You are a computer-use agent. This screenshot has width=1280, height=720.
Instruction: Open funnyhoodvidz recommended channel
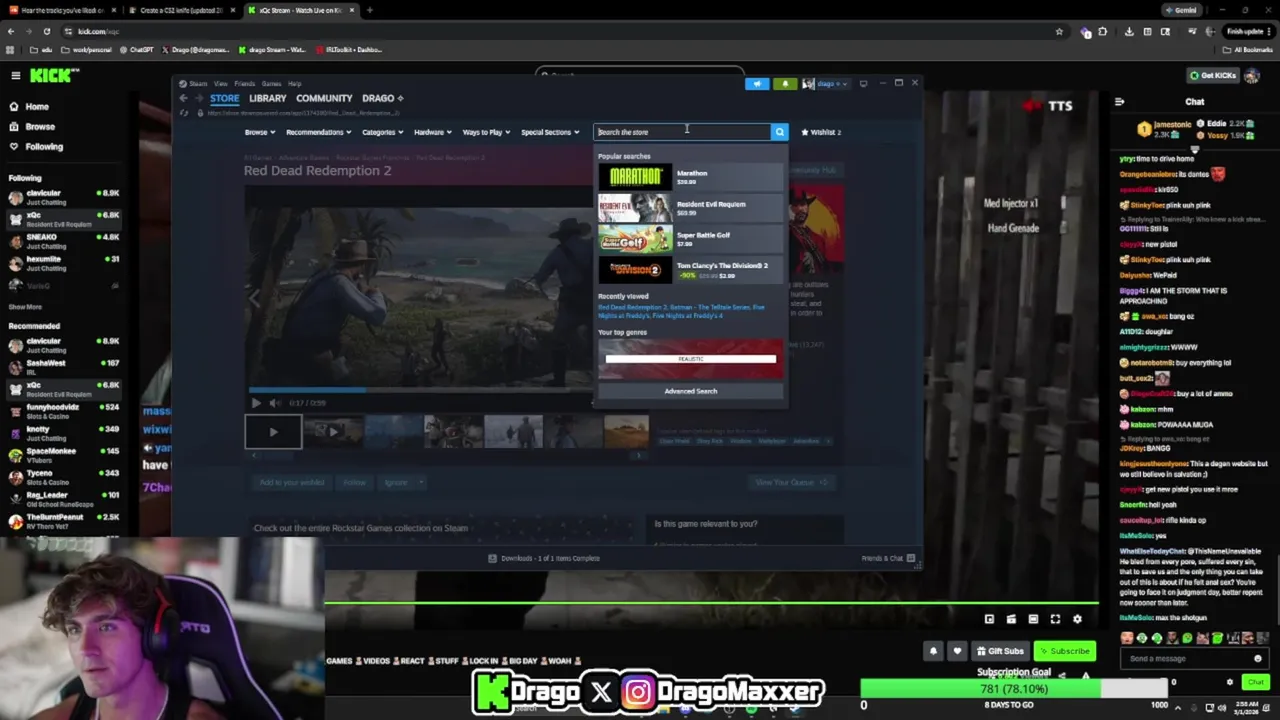tap(62, 411)
